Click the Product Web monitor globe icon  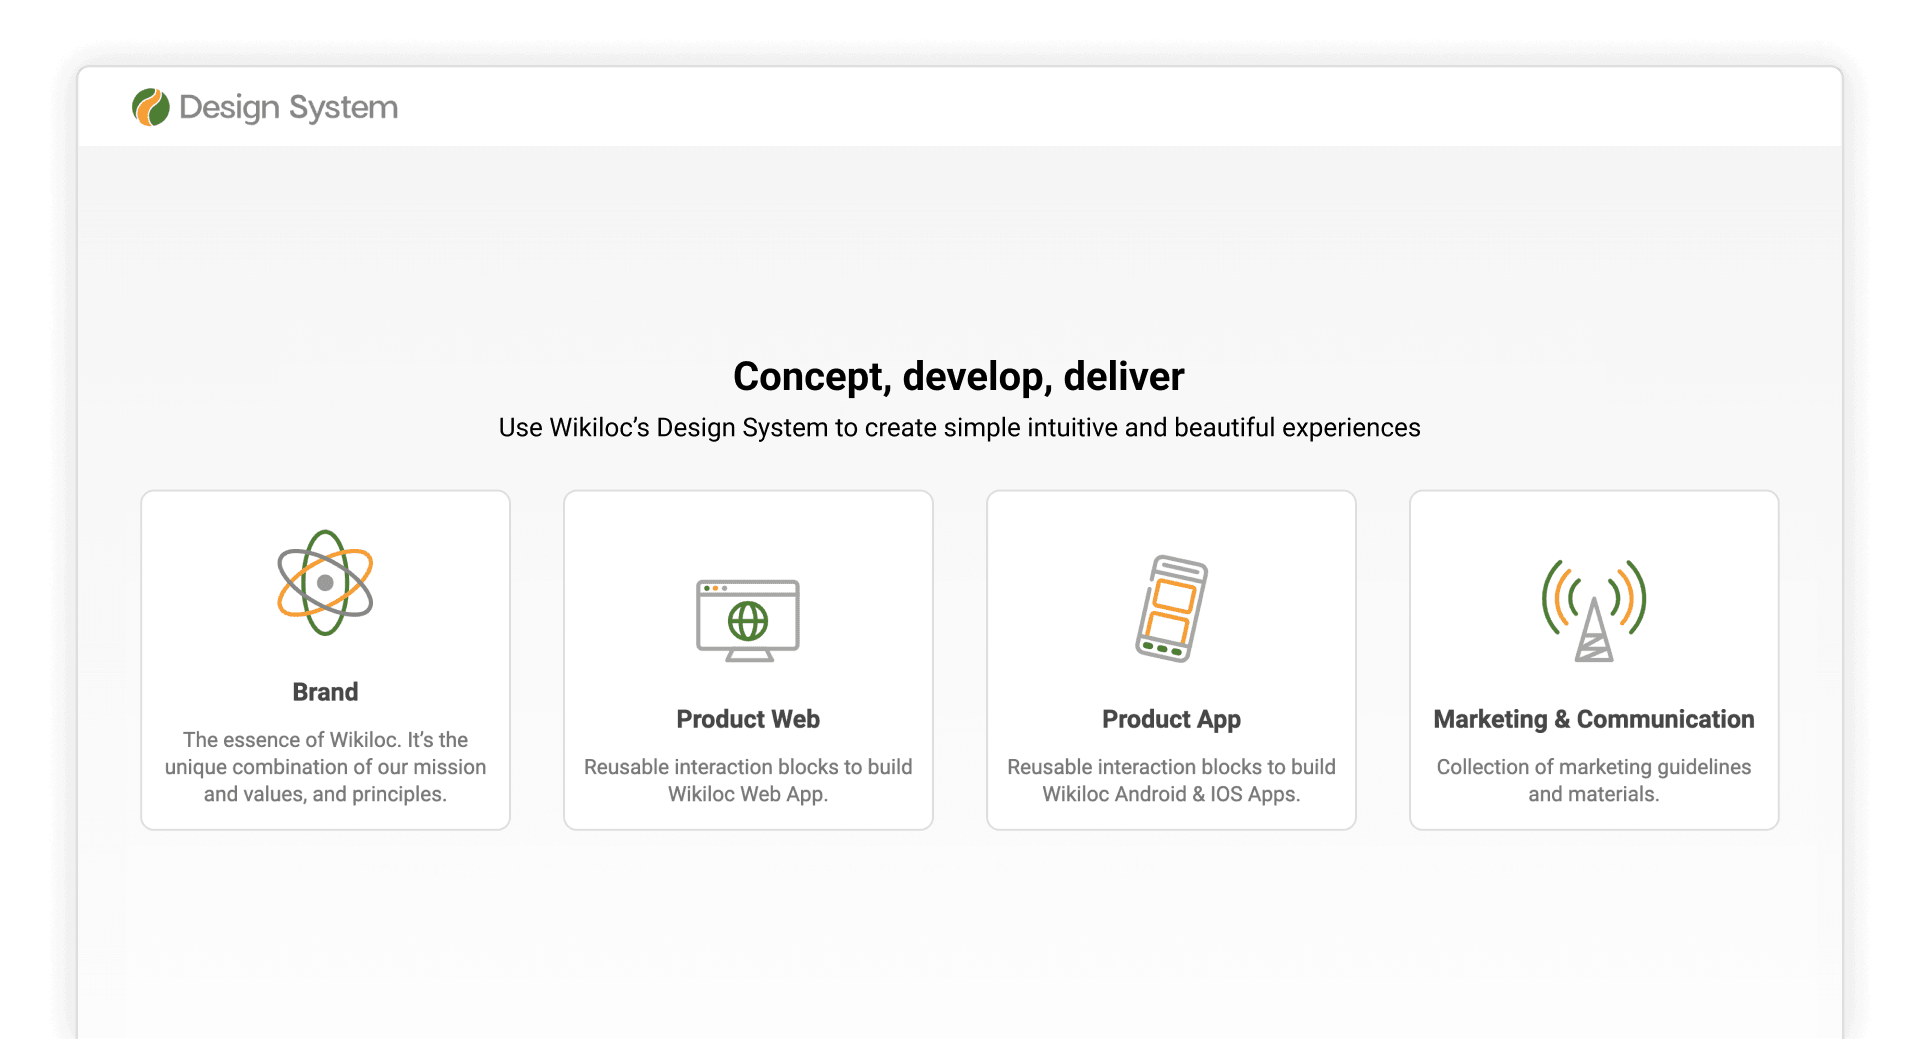[x=748, y=620]
